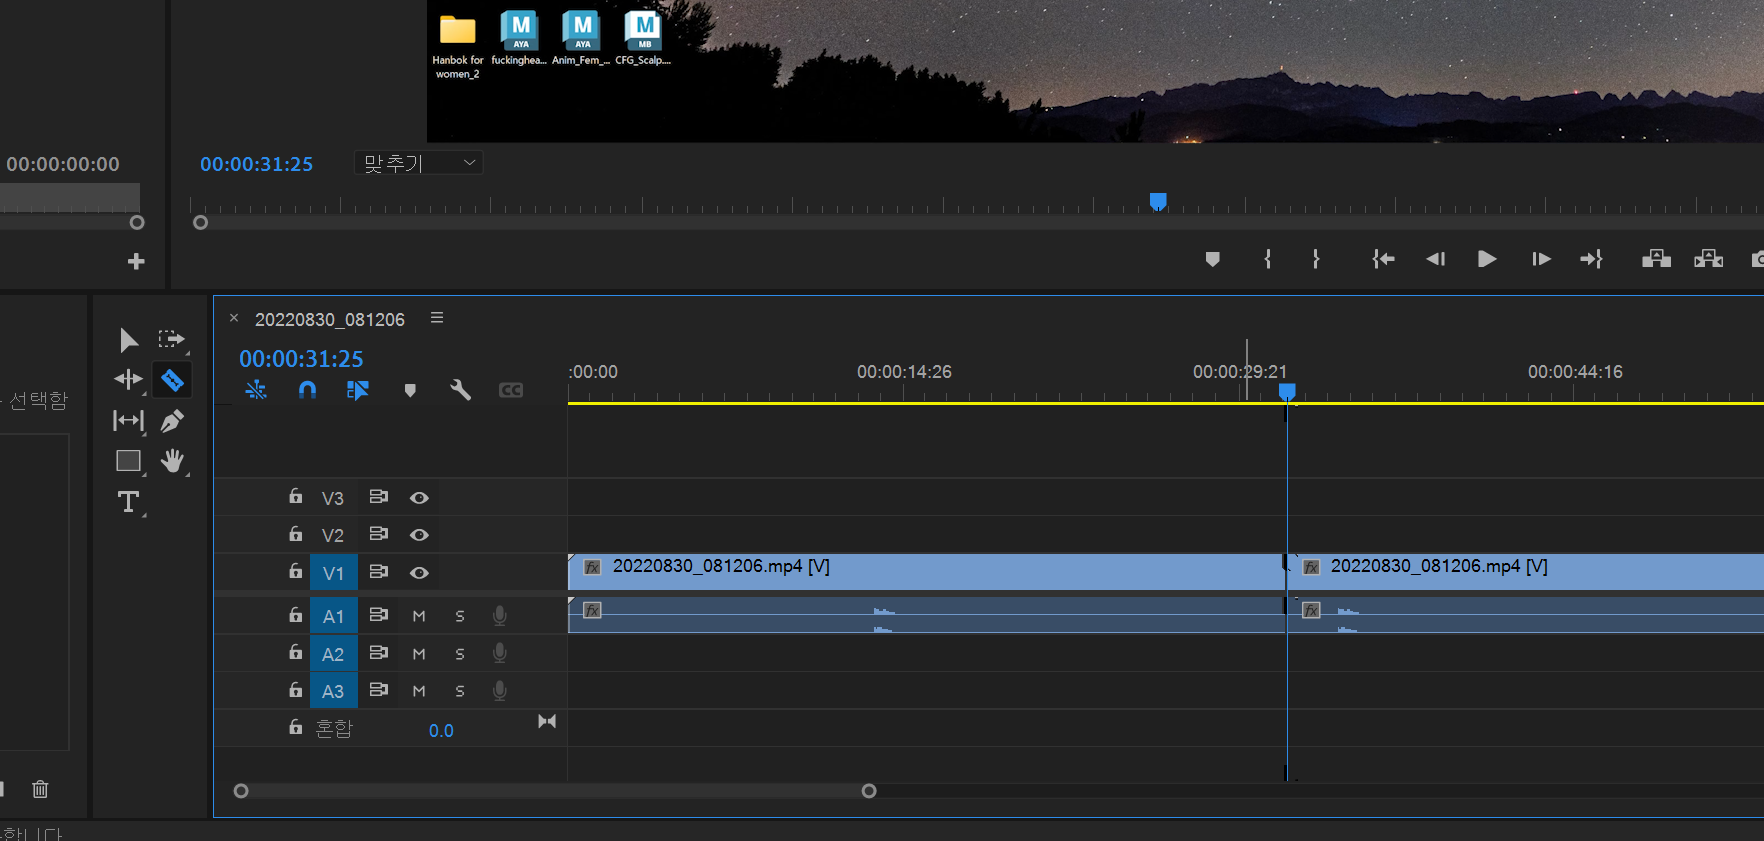This screenshot has width=1764, height=841.
Task: Select second 20220830_081206.mp4 video clip after cut
Action: (1526, 572)
